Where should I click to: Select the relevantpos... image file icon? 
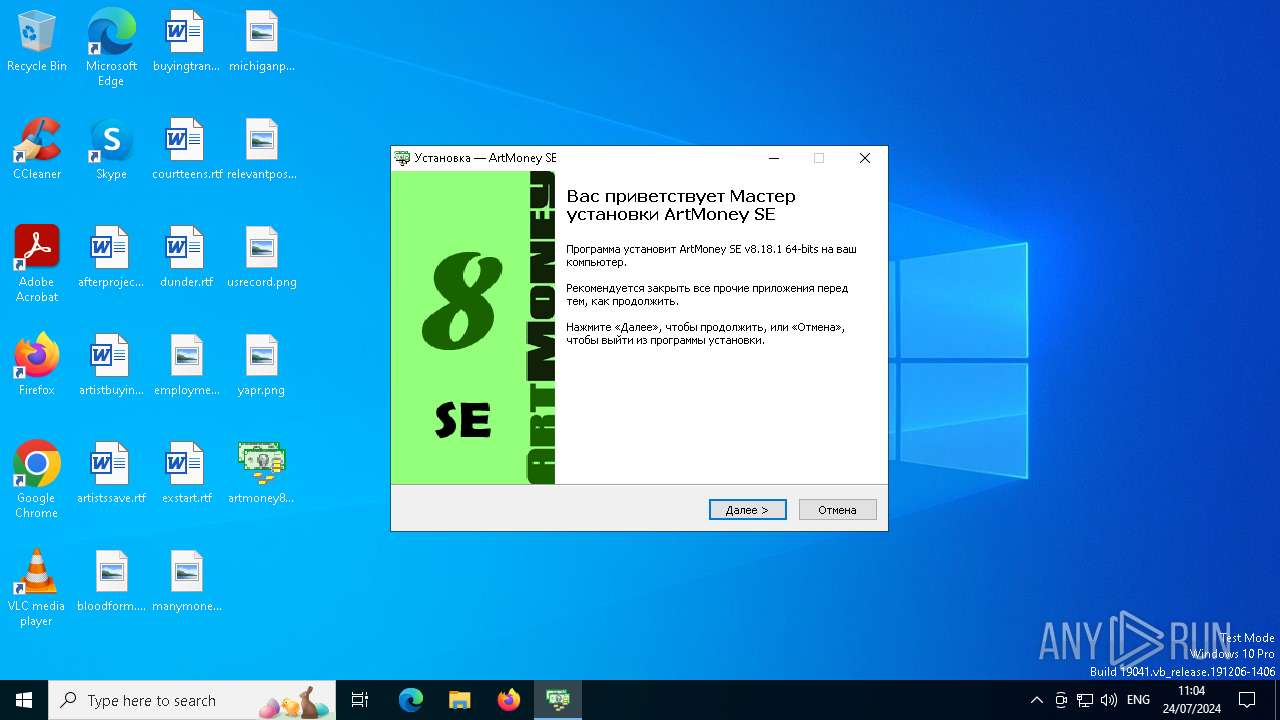pos(262,150)
